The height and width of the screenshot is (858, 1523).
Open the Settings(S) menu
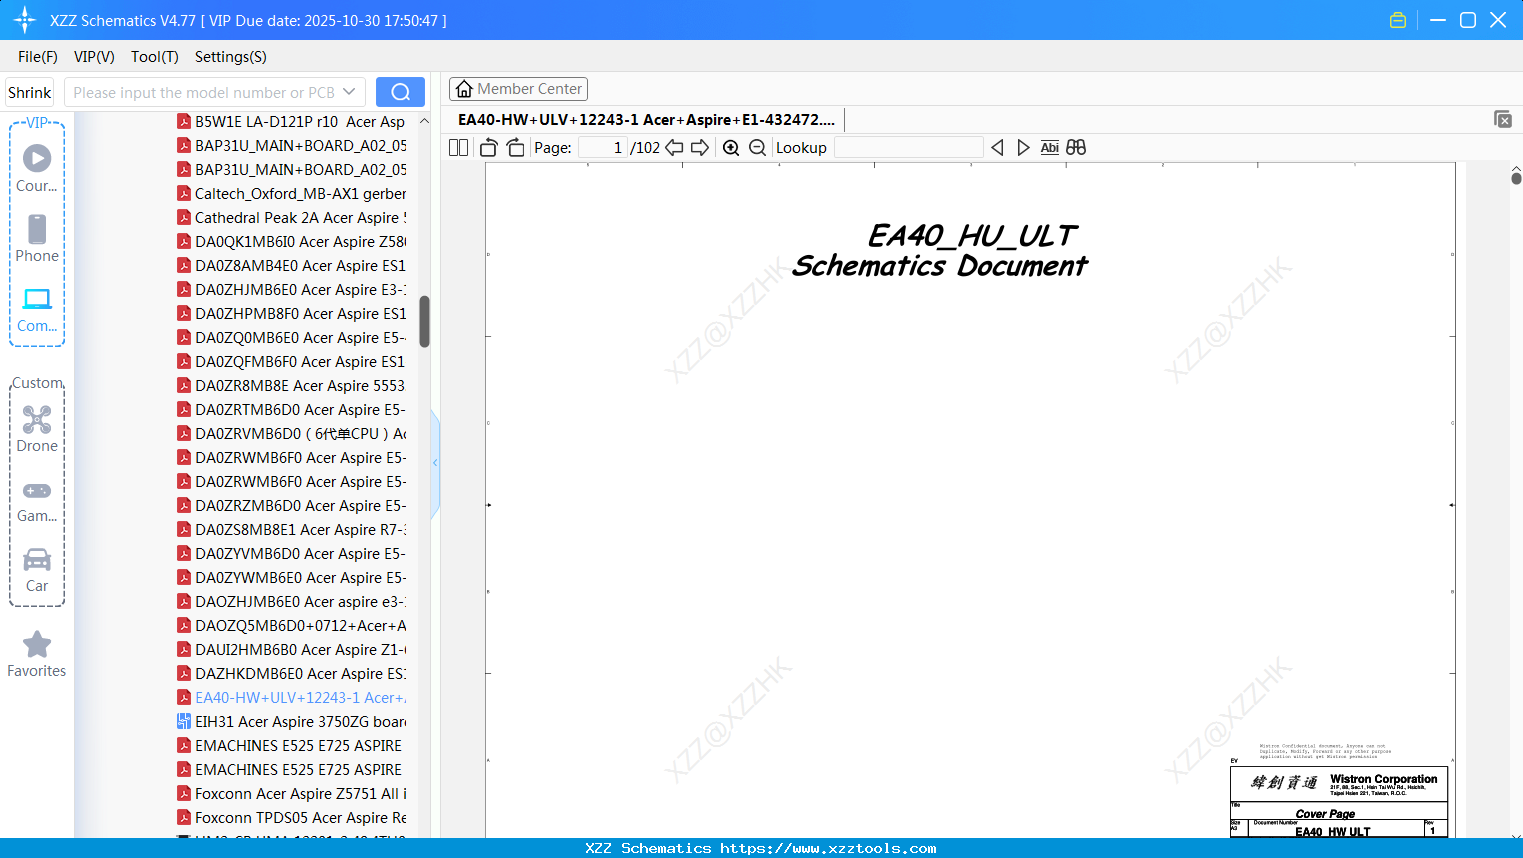click(x=231, y=57)
